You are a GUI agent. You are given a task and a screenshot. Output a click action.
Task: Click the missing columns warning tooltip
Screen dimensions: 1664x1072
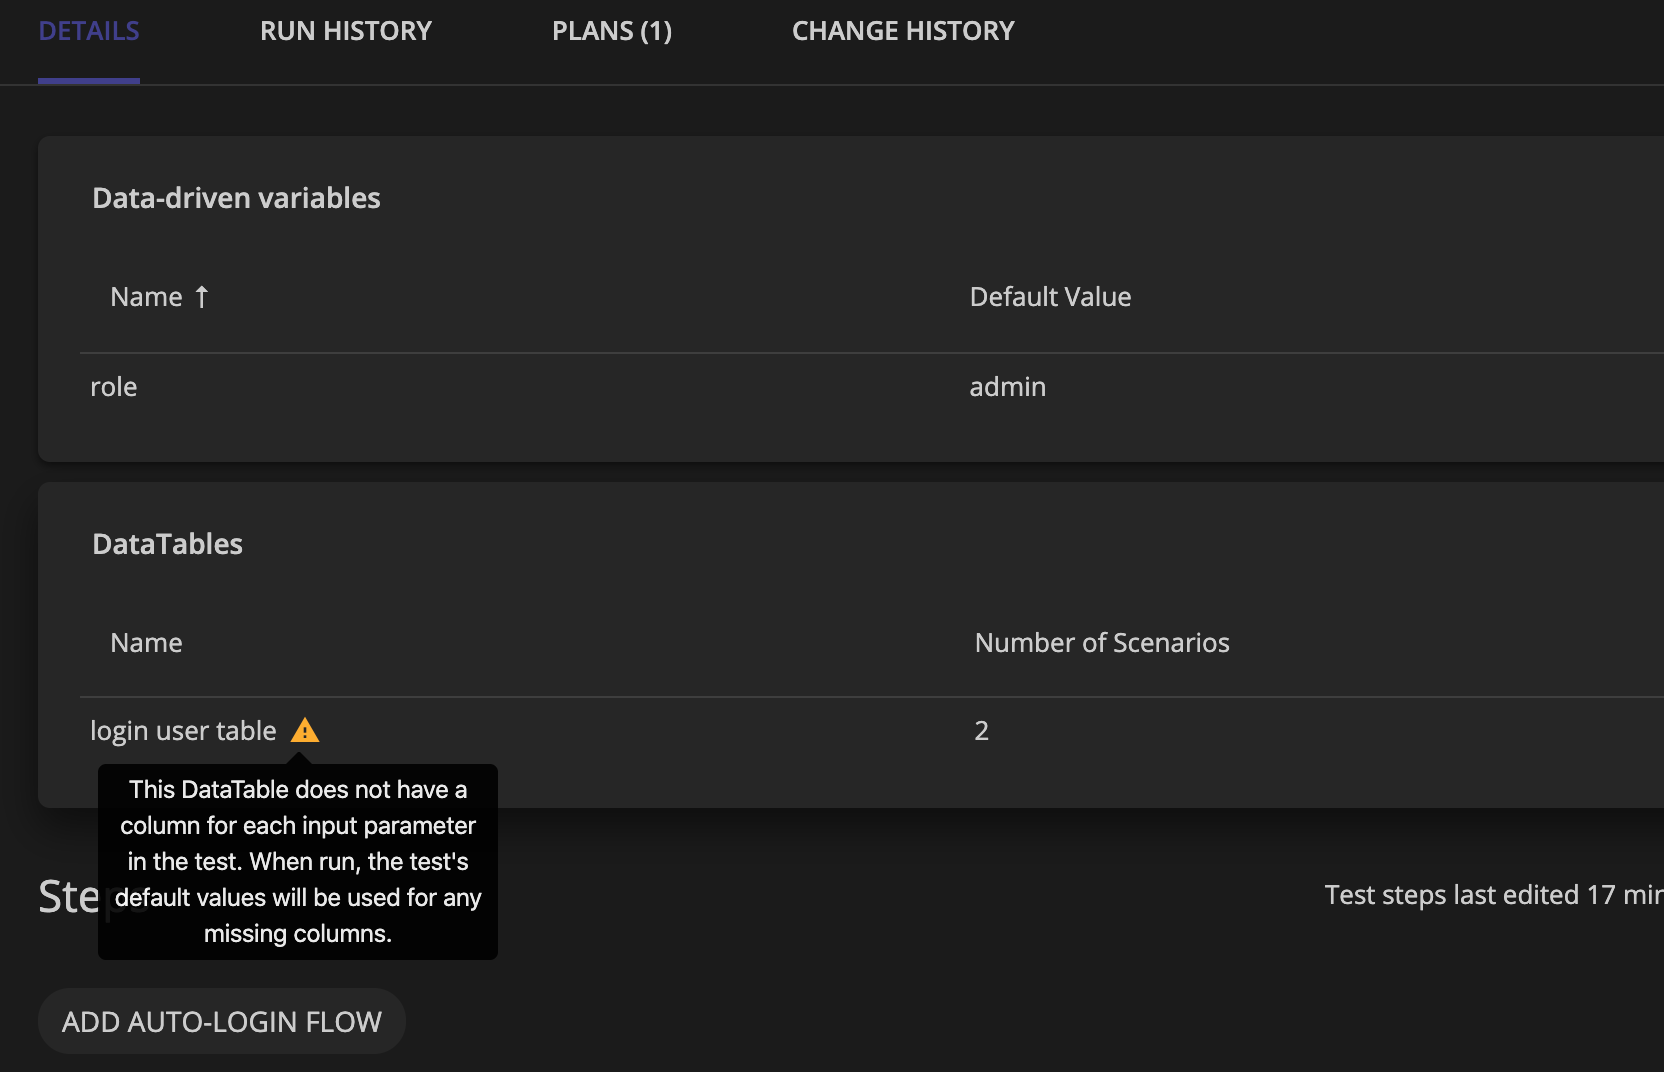point(298,861)
